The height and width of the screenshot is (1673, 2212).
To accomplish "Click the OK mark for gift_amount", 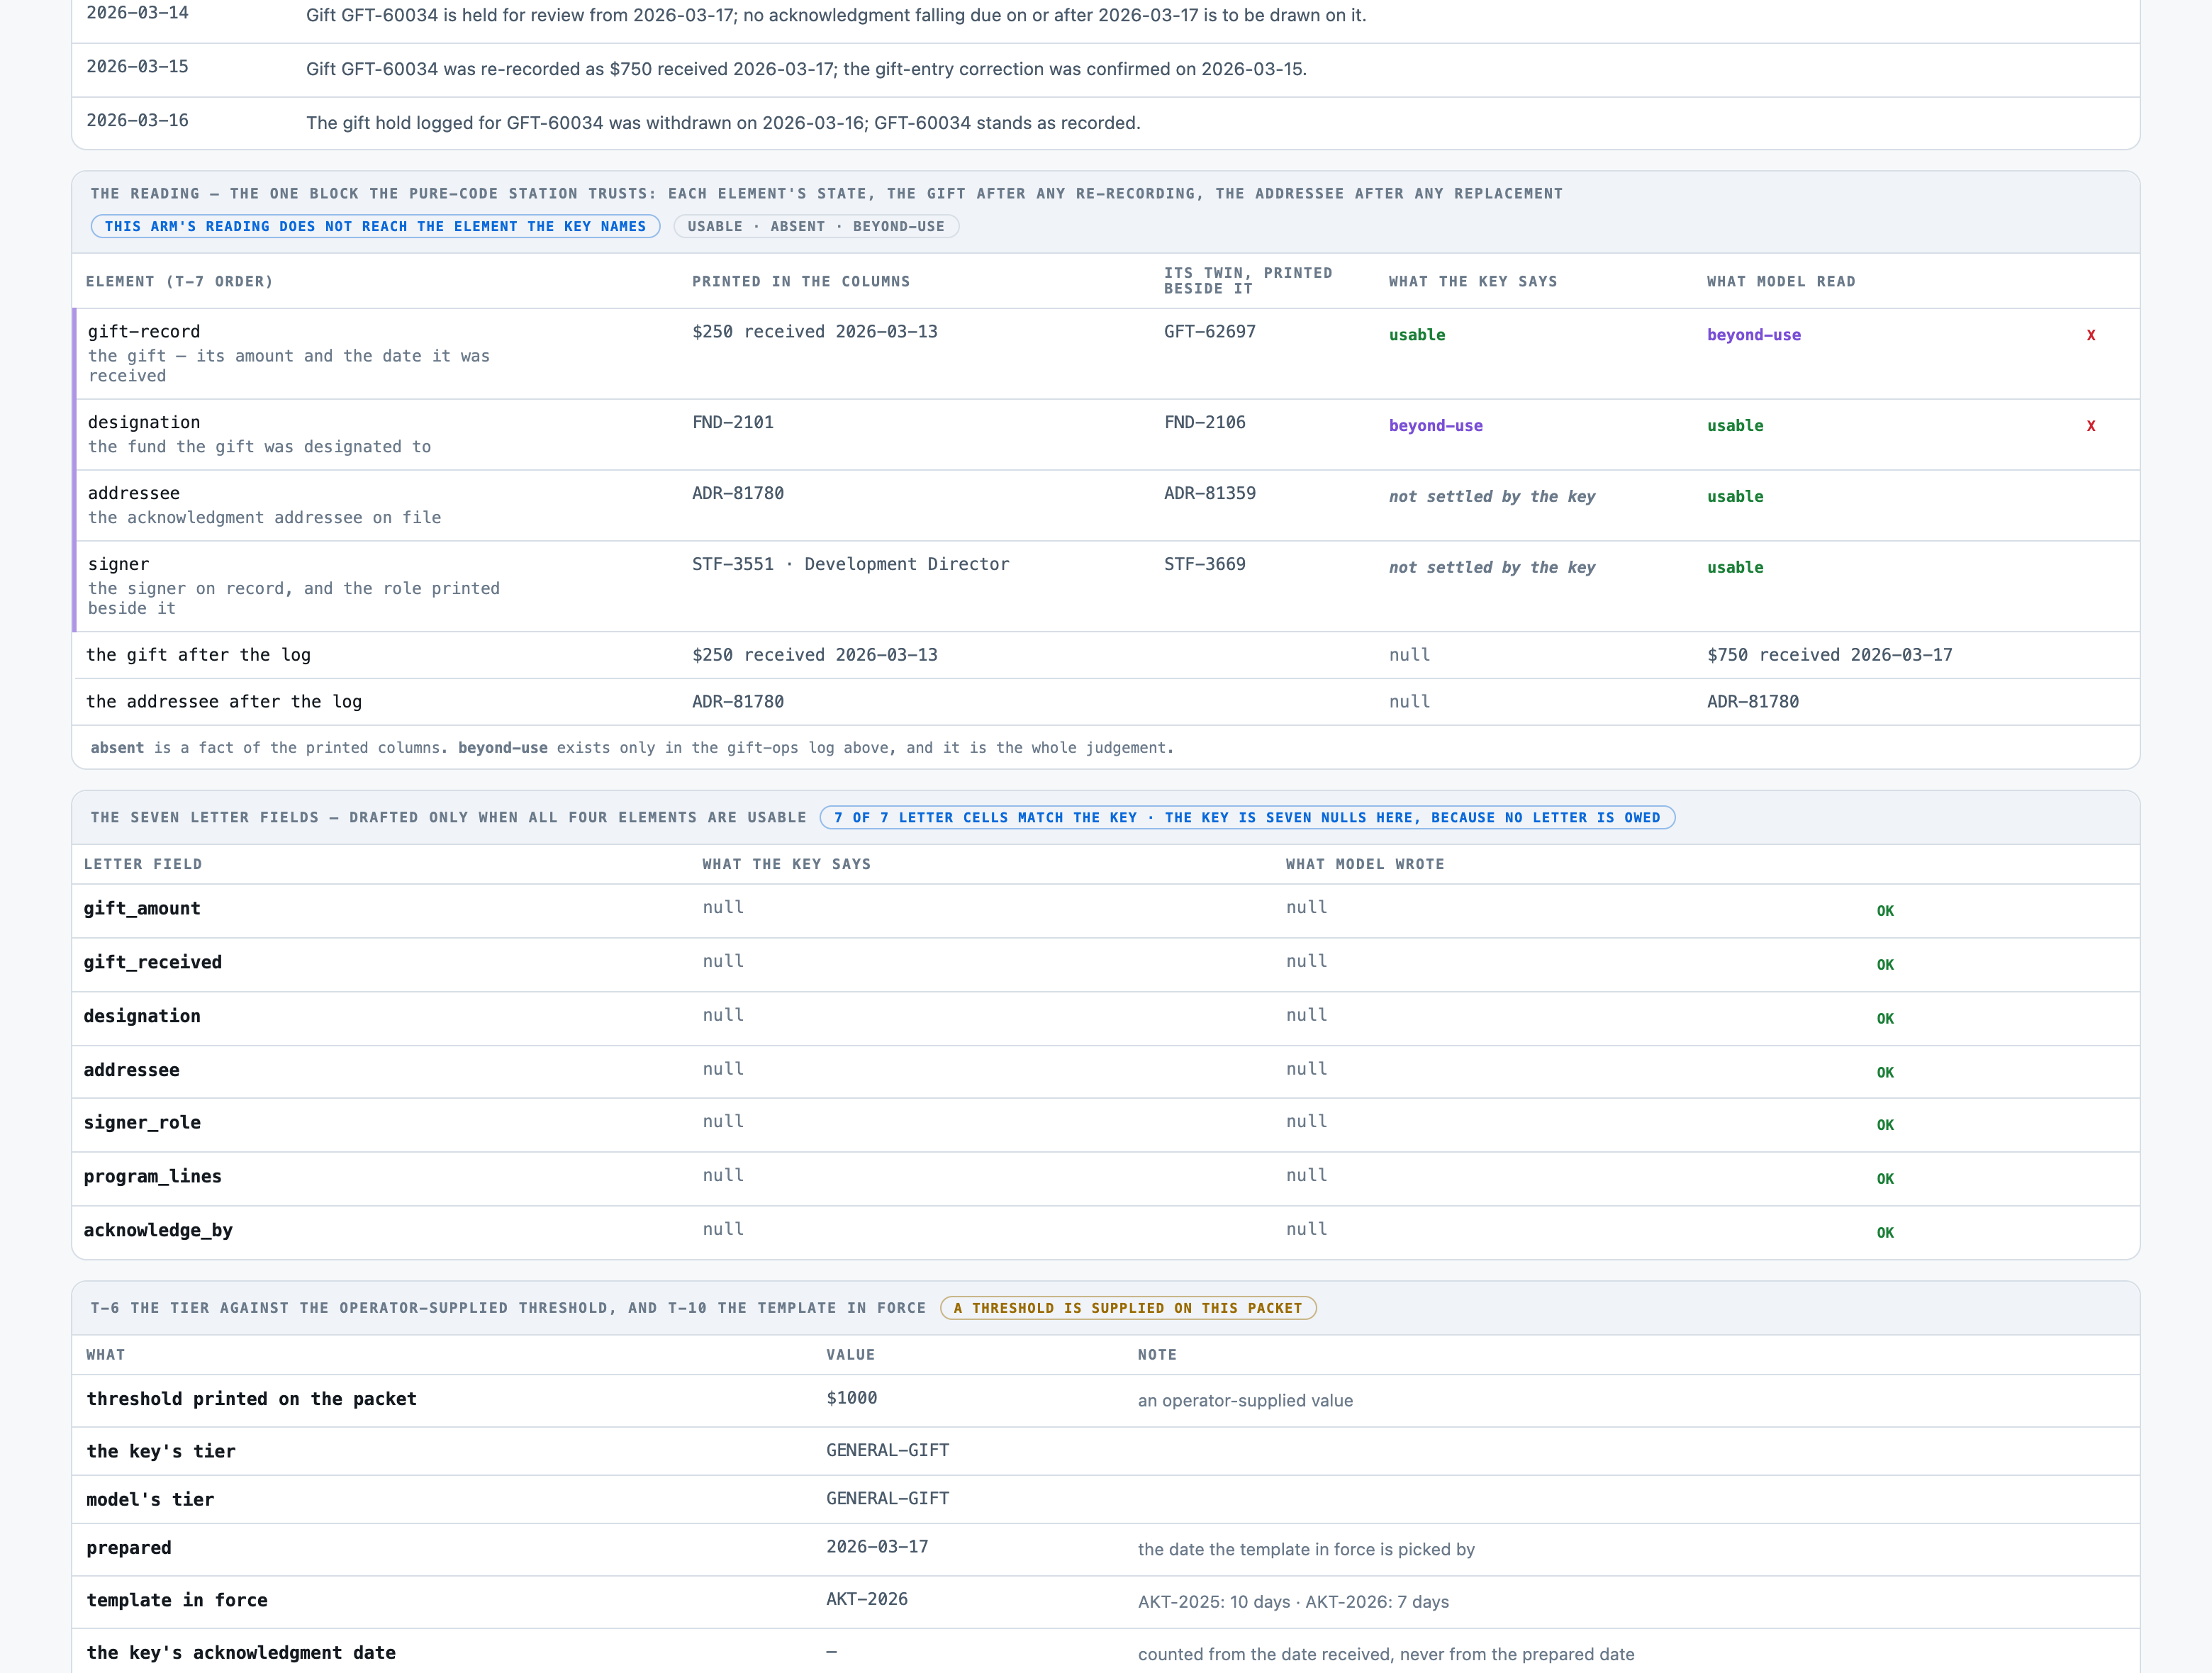I will coord(1885,911).
